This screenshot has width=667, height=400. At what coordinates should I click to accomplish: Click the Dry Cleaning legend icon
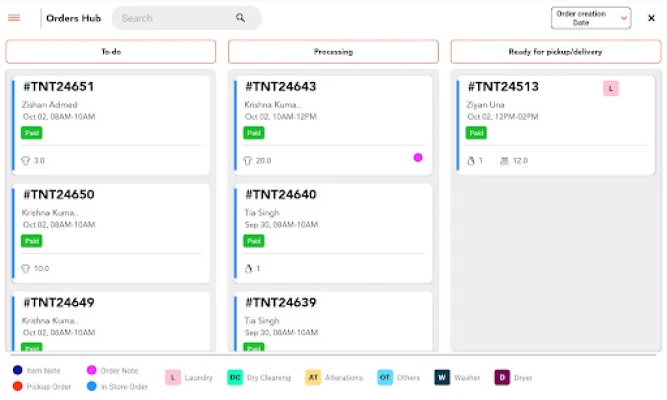235,377
